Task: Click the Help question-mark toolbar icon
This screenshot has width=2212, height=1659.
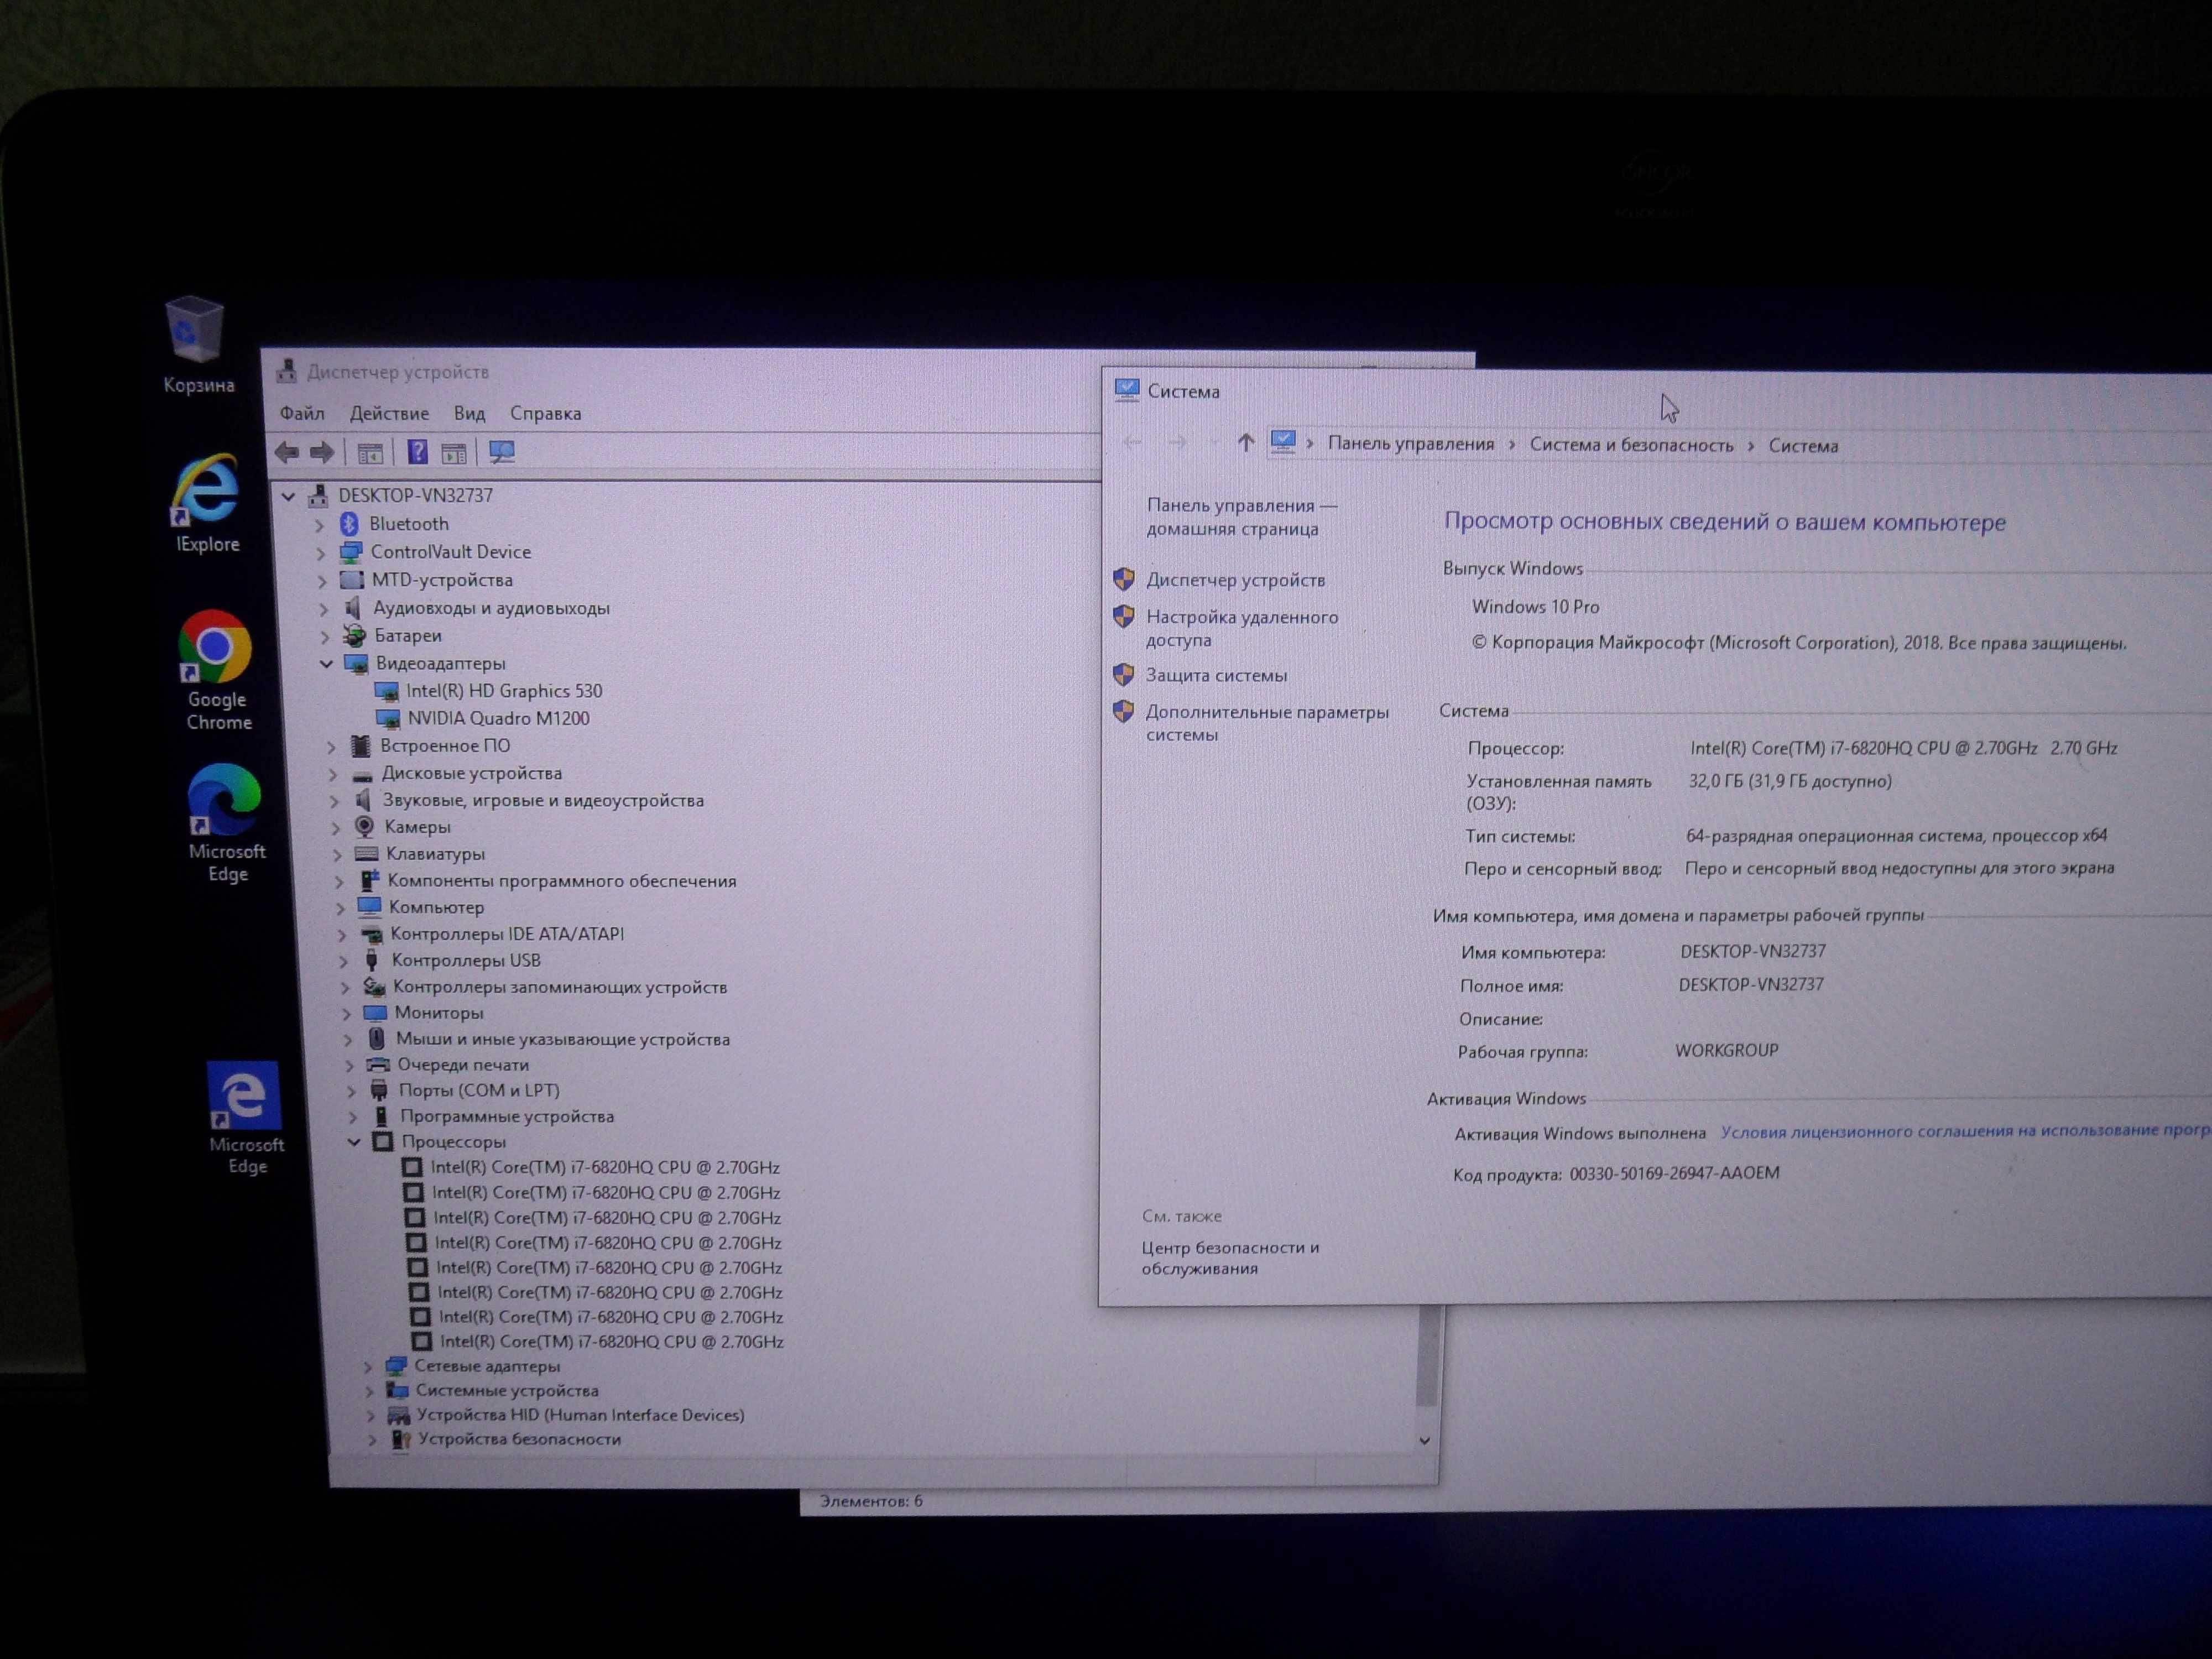Action: click(417, 452)
